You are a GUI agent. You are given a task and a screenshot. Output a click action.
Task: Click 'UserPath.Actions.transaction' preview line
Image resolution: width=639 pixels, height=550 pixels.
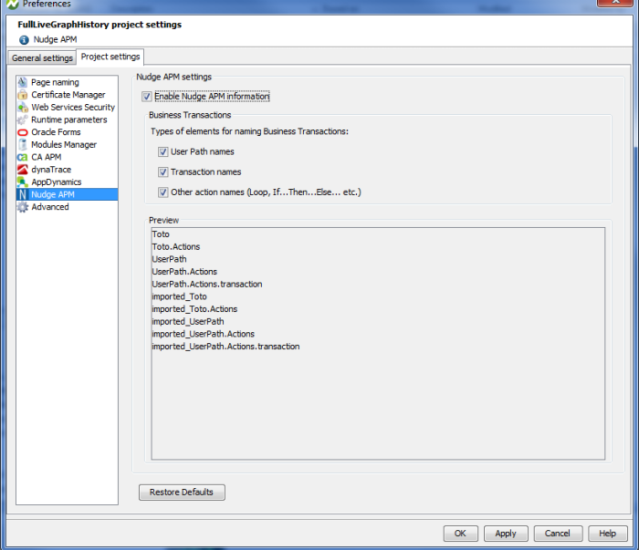[x=207, y=284]
